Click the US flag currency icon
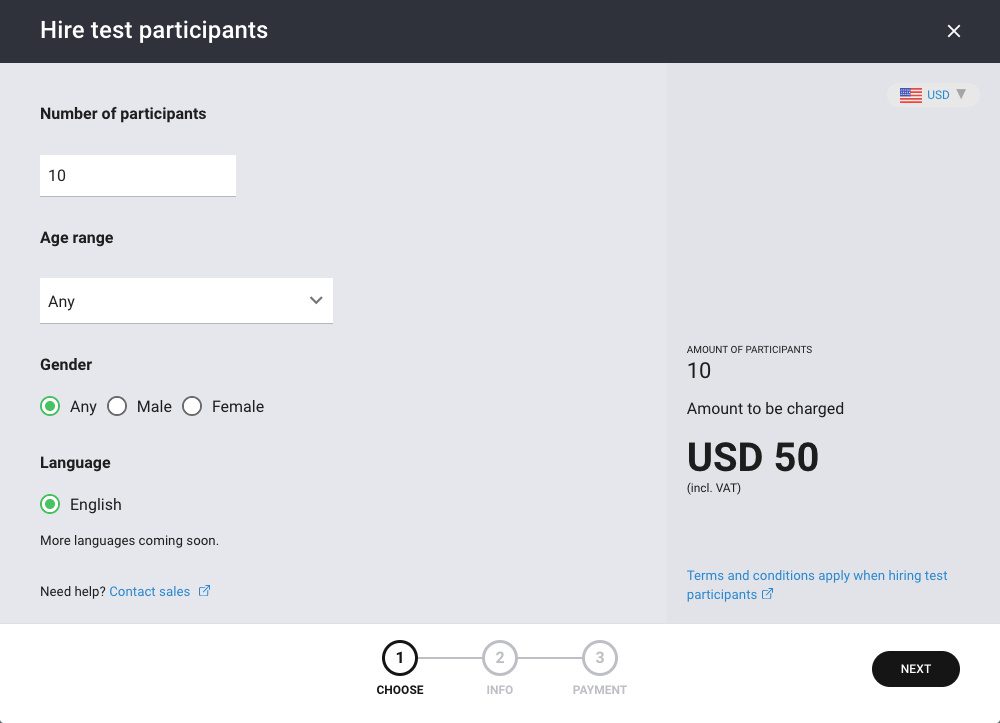Image resolution: width=1000 pixels, height=723 pixels. coord(911,95)
